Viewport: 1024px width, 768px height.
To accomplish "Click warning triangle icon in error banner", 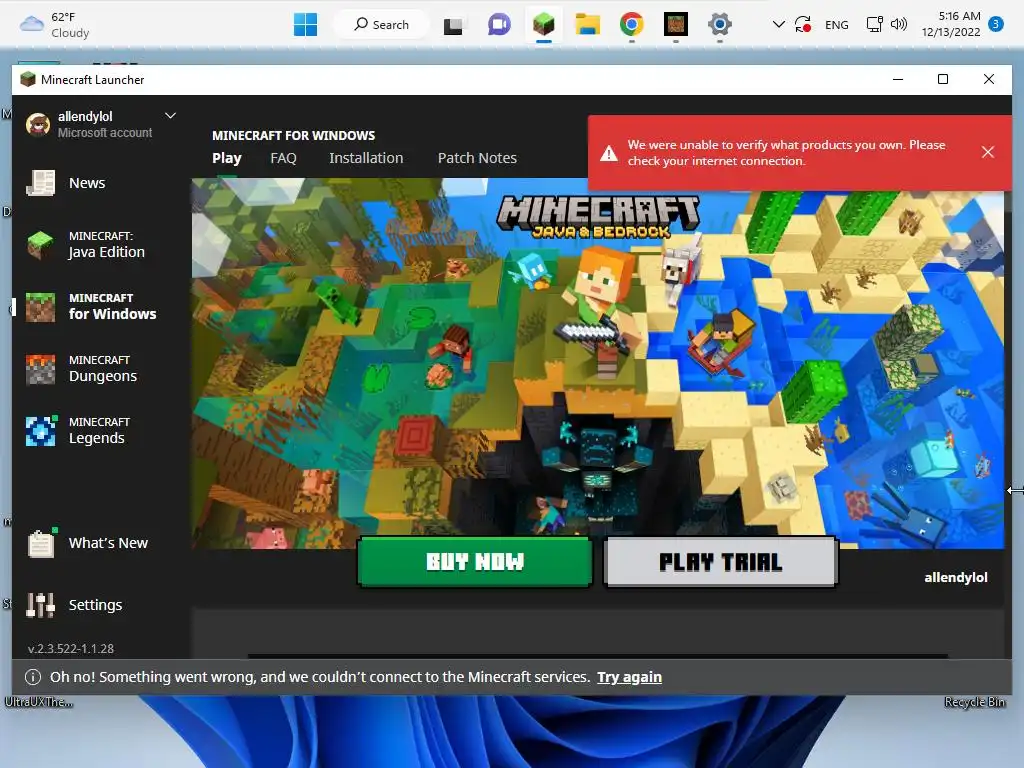I will coord(609,153).
